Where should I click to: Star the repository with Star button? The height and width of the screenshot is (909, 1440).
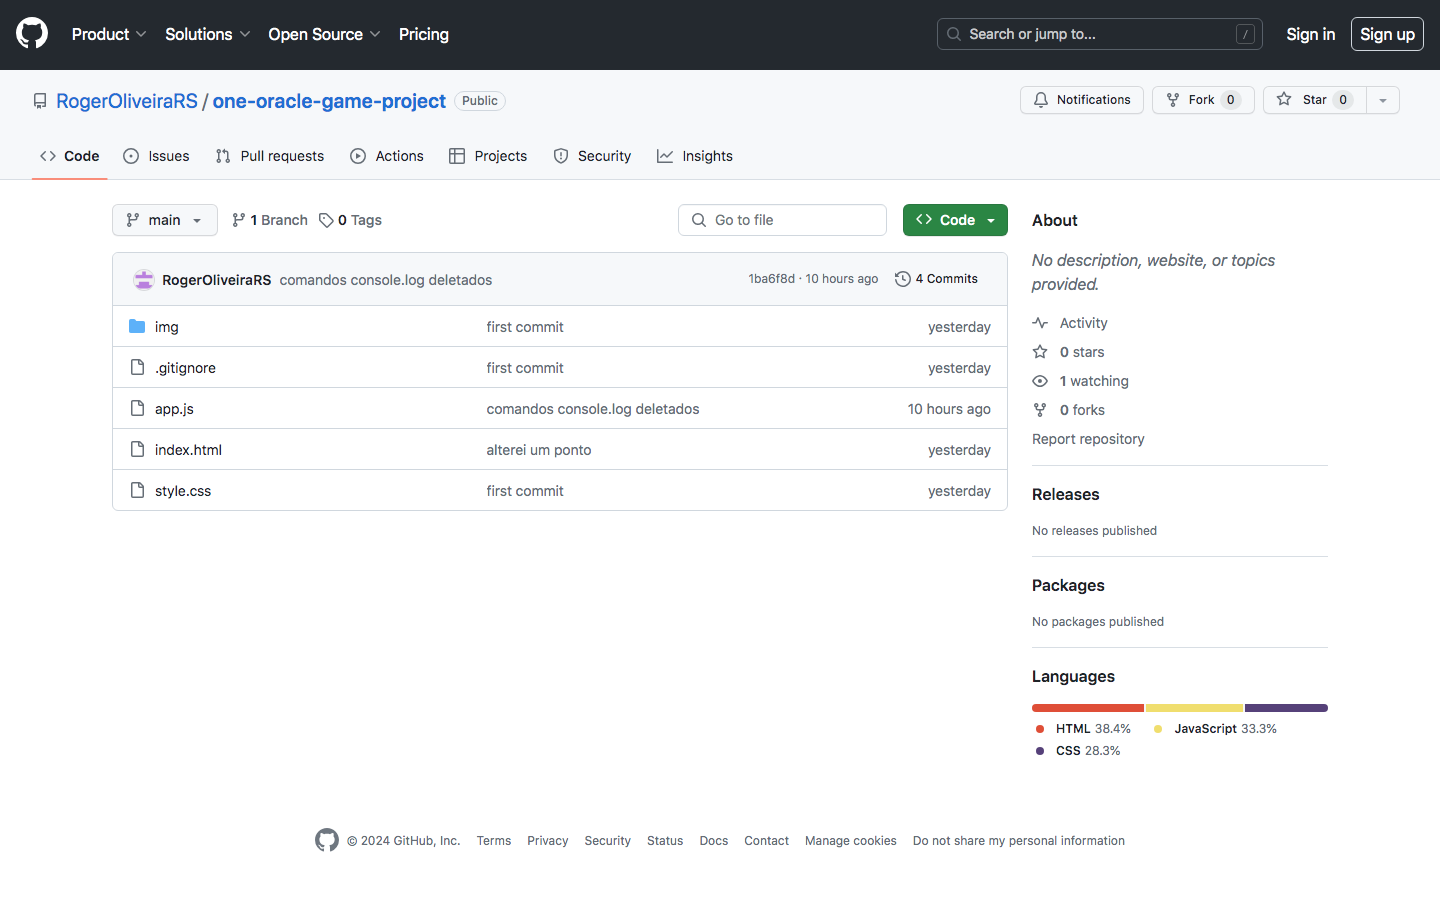pyautogui.click(x=1315, y=100)
